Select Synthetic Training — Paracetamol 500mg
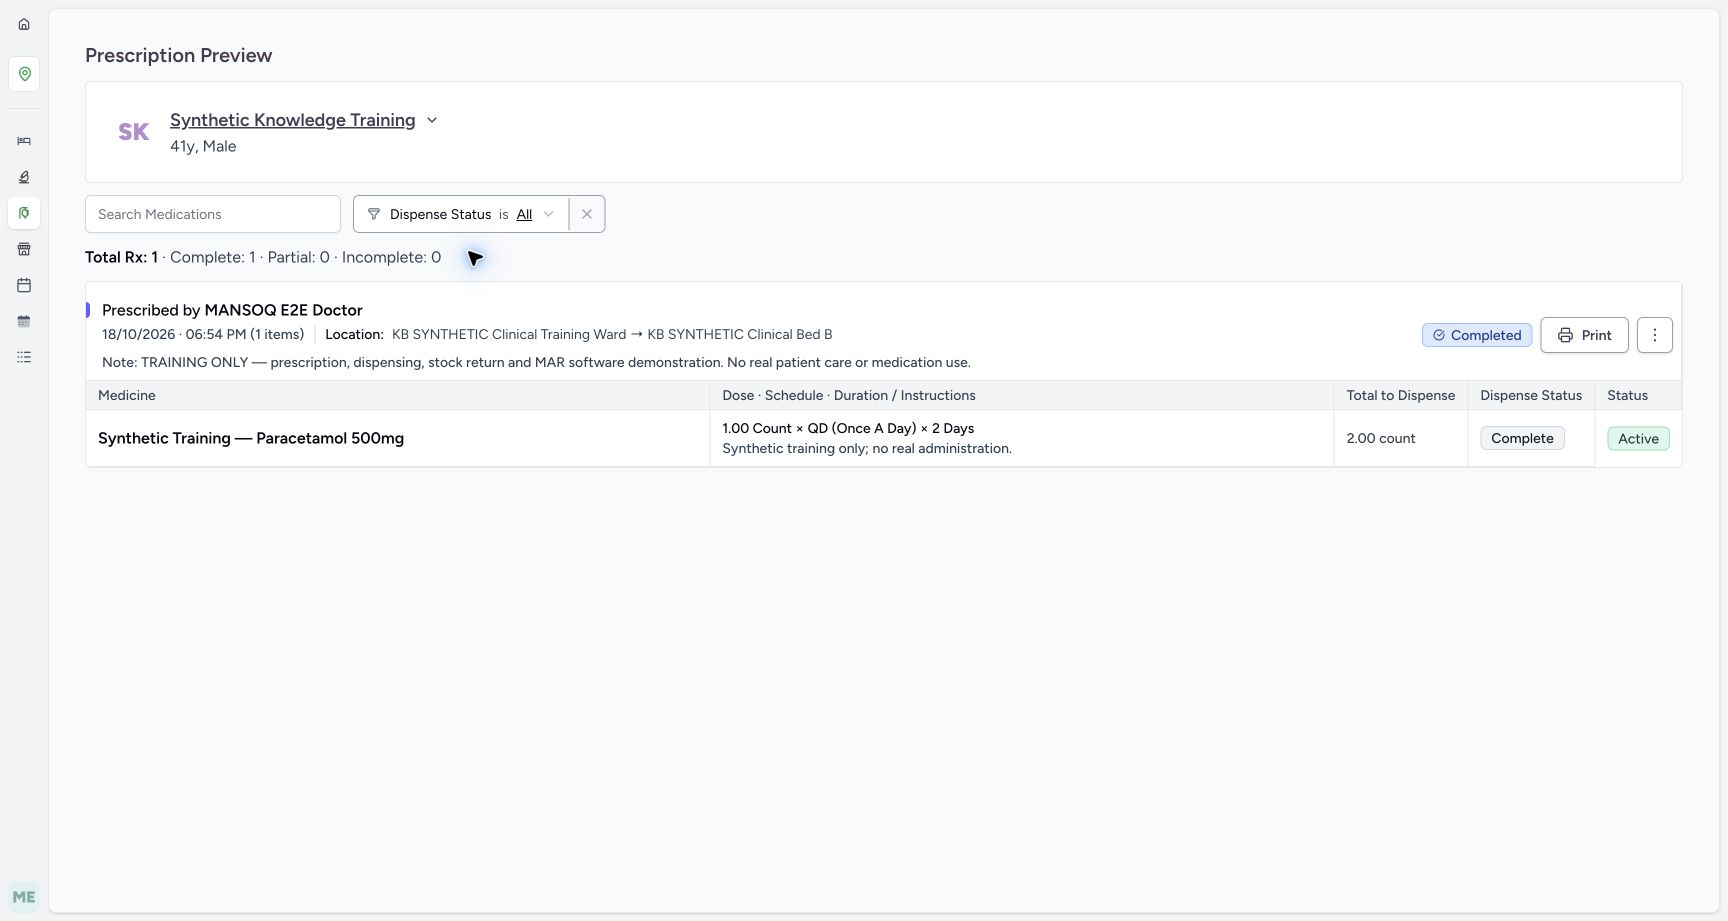Viewport: 1728px width, 921px height. (251, 438)
